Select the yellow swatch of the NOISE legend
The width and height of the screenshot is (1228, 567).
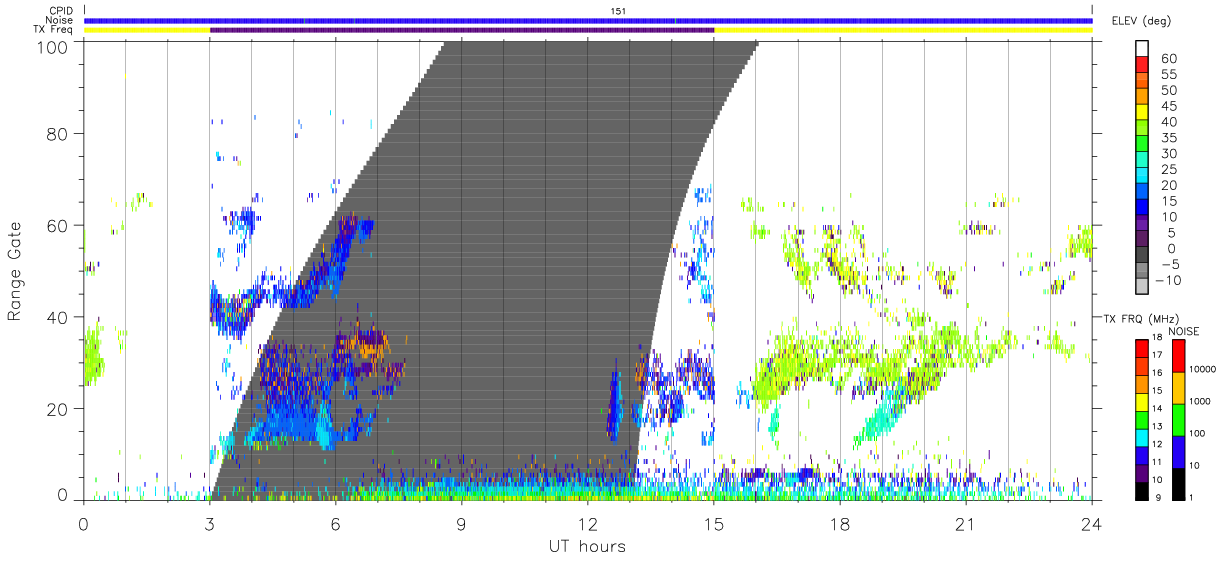1178,387
